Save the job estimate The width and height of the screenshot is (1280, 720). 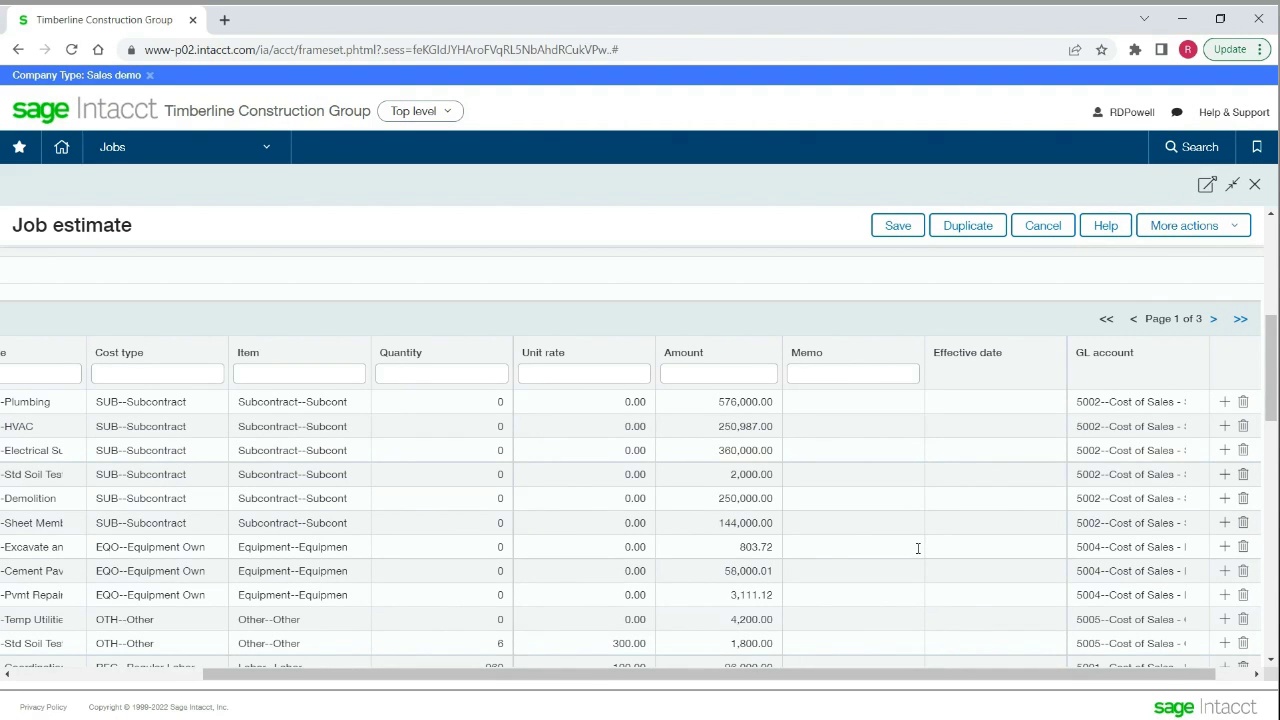898,226
